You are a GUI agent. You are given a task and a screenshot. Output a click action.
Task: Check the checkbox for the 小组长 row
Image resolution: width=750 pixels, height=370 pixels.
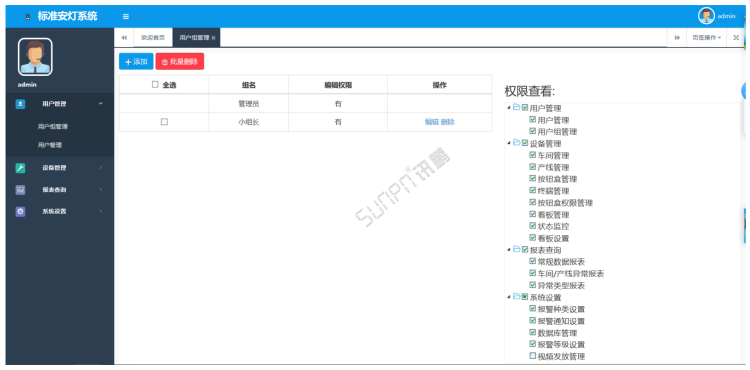(164, 122)
